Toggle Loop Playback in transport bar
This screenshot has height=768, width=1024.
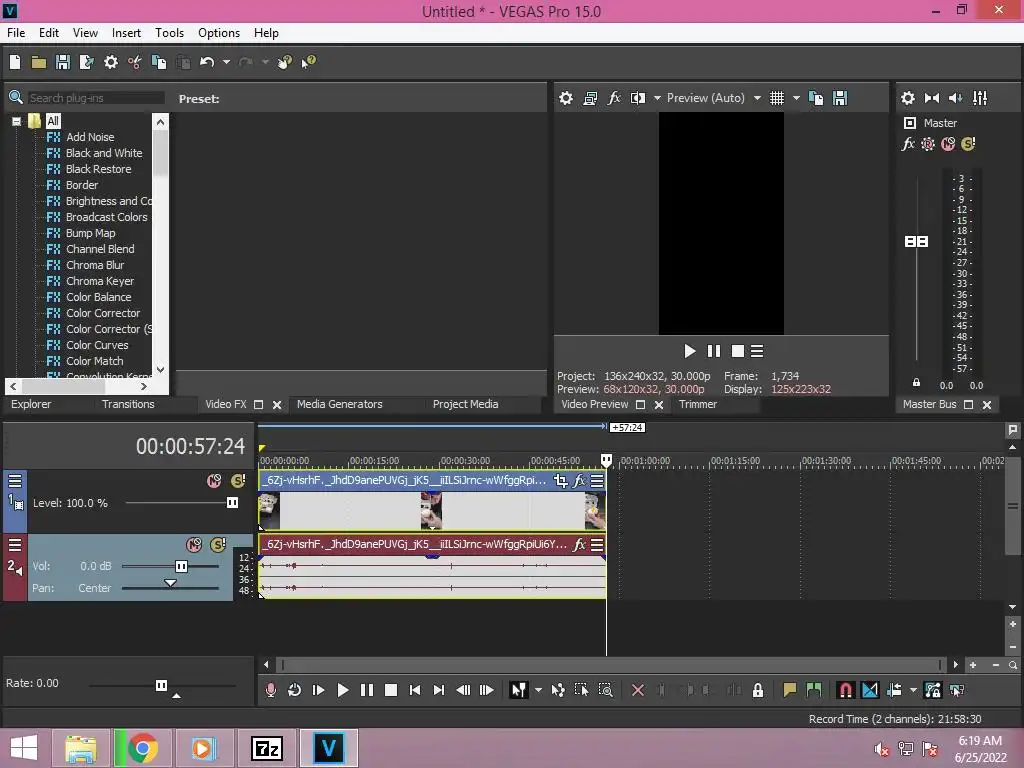[295, 690]
